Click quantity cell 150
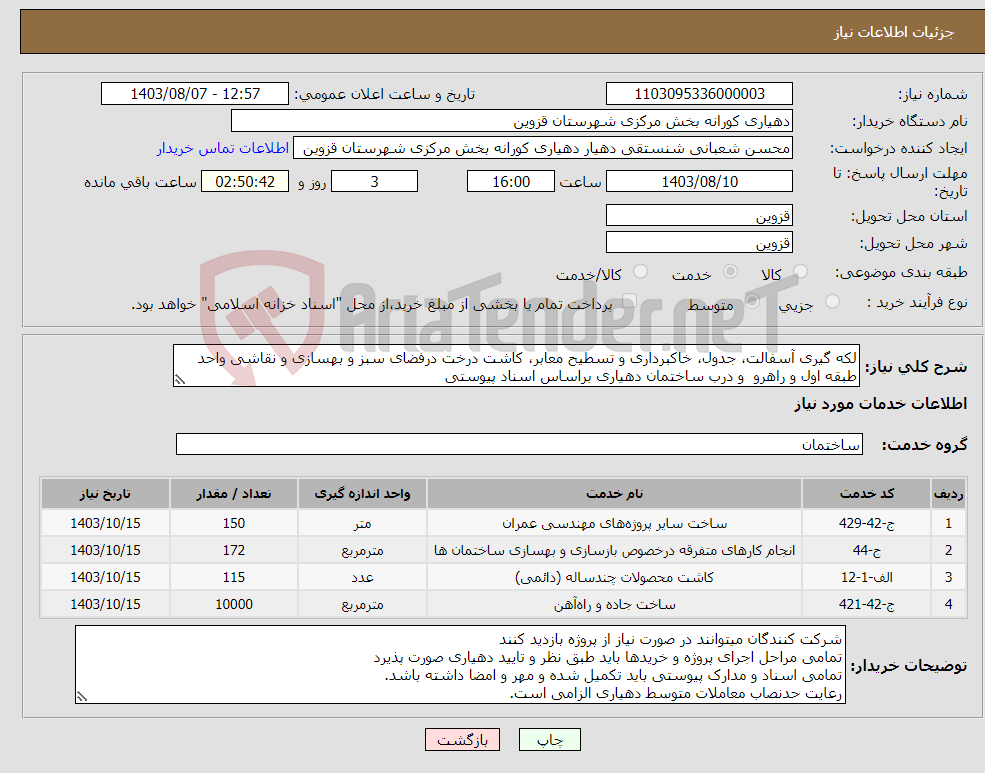This screenshot has height=773, width=985. [234, 523]
